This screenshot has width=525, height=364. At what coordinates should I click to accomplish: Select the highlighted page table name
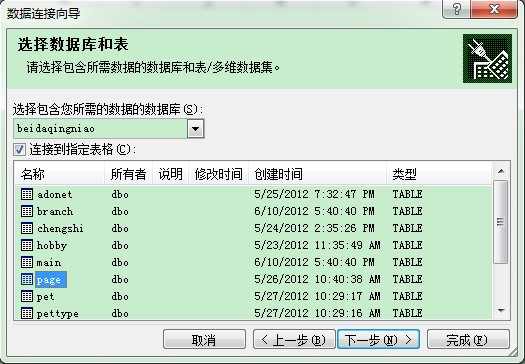pos(51,280)
